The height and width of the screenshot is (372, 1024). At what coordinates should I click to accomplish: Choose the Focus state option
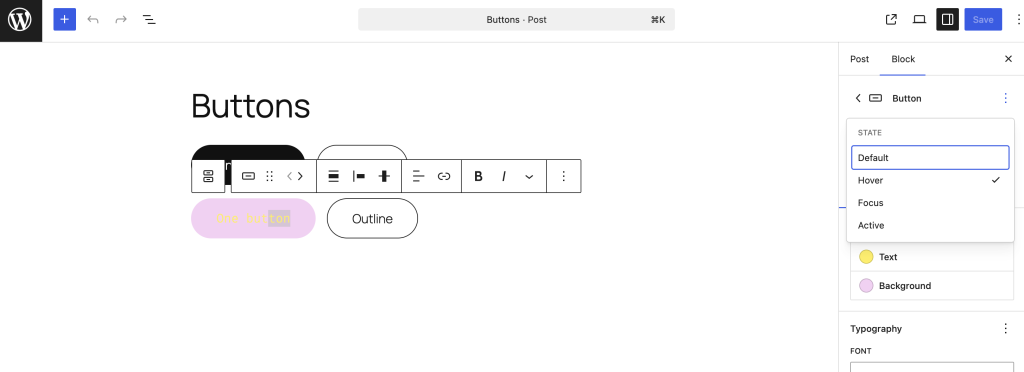[x=930, y=203]
